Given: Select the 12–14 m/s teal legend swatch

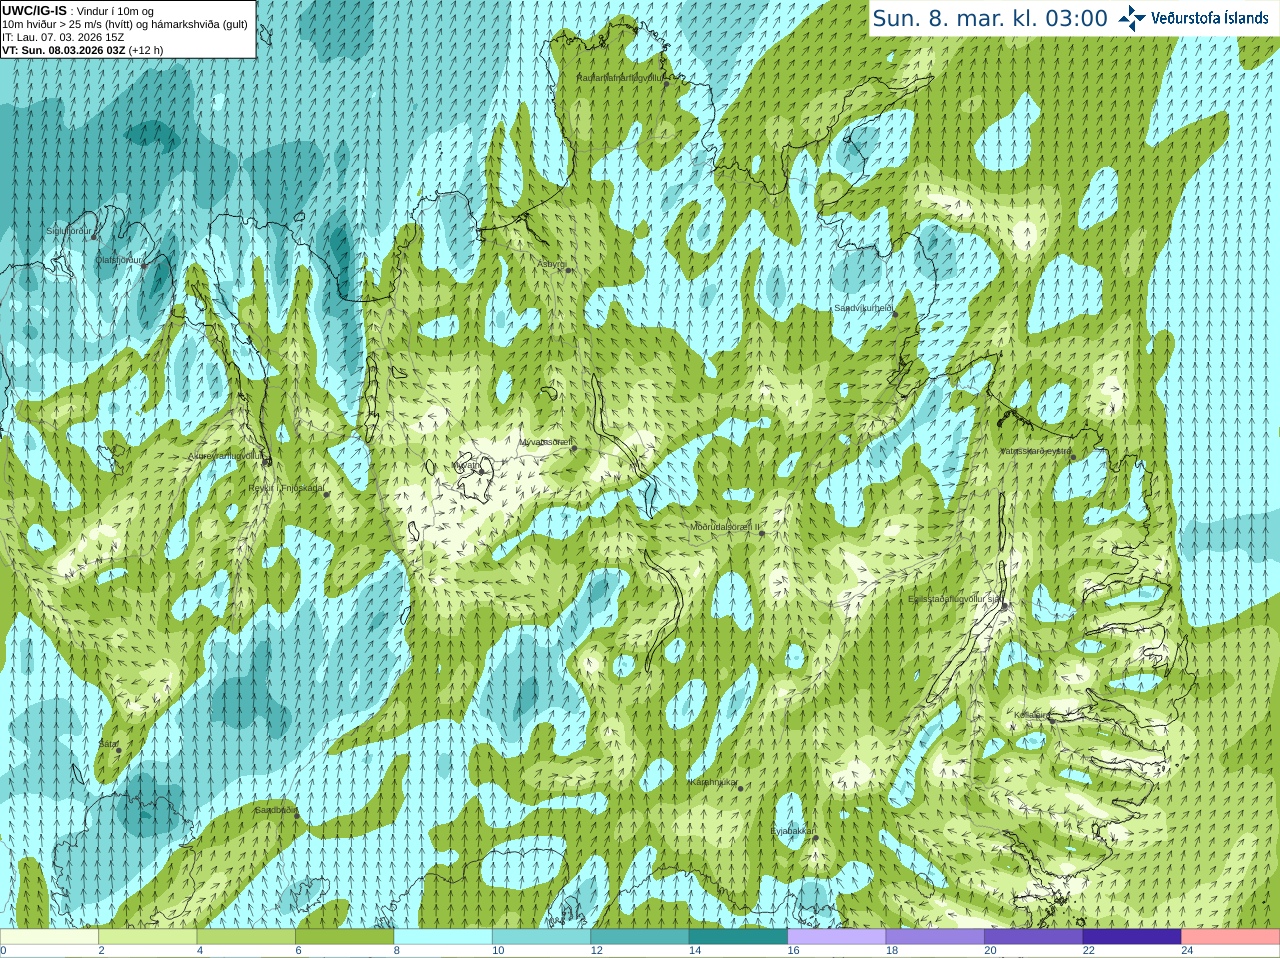Looking at the screenshot, I should pyautogui.click(x=640, y=937).
